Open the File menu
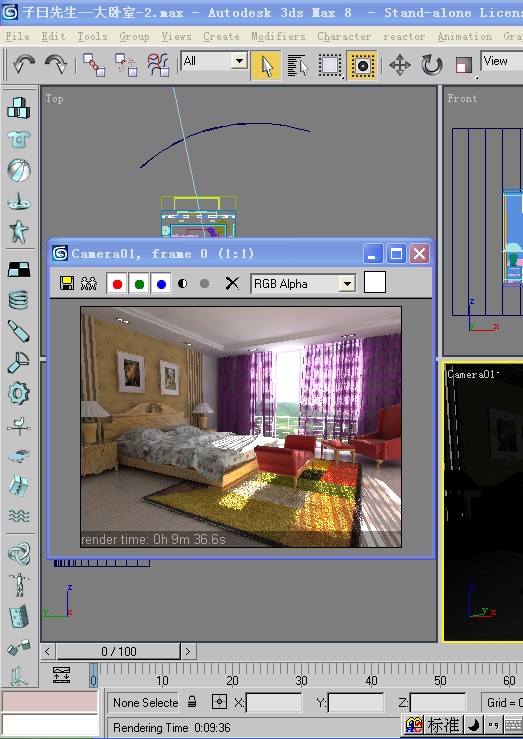 (17, 36)
